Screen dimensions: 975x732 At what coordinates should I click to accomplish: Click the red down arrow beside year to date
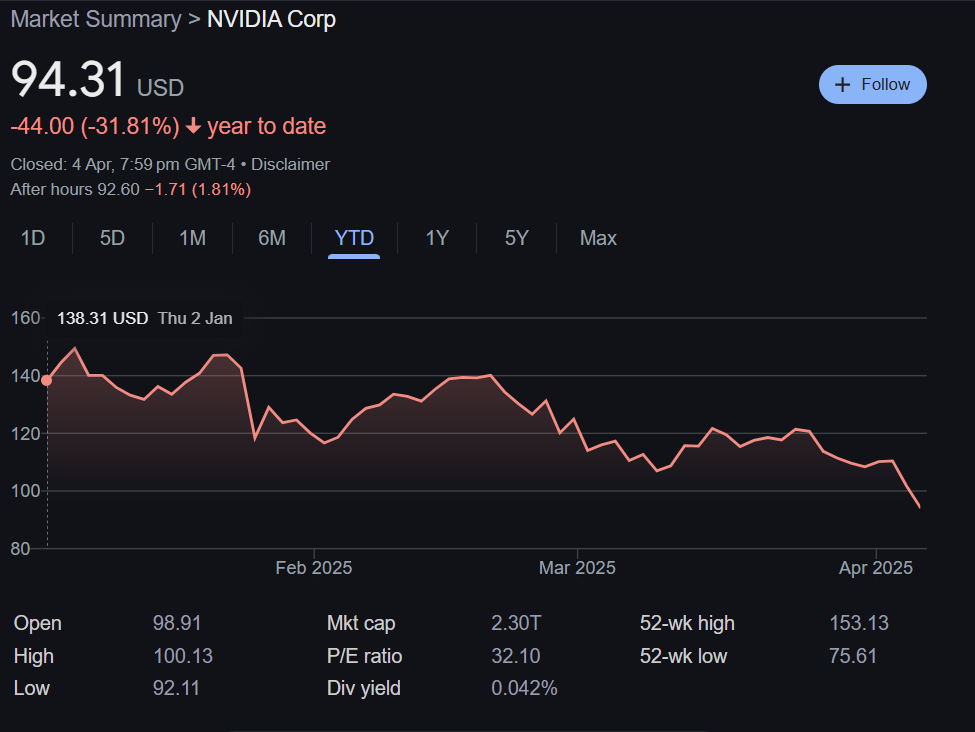[193, 126]
